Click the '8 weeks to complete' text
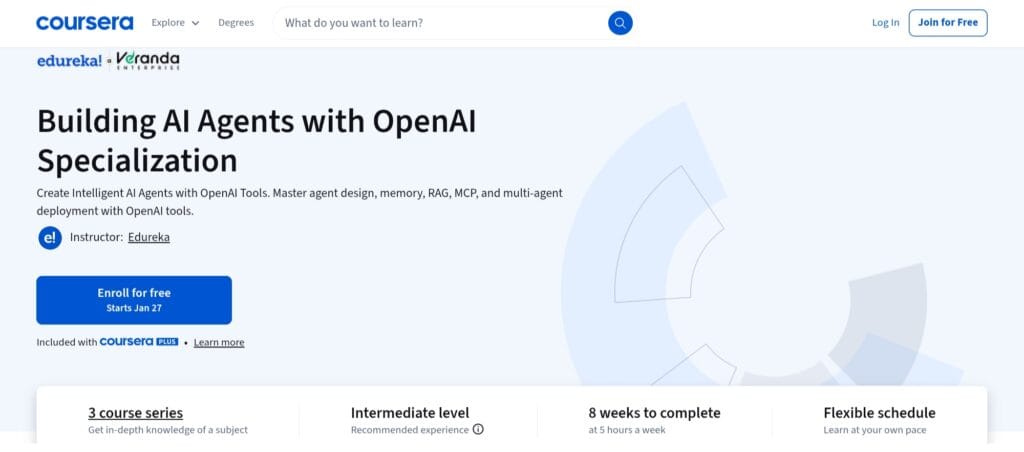The height and width of the screenshot is (452, 1024). click(x=654, y=413)
